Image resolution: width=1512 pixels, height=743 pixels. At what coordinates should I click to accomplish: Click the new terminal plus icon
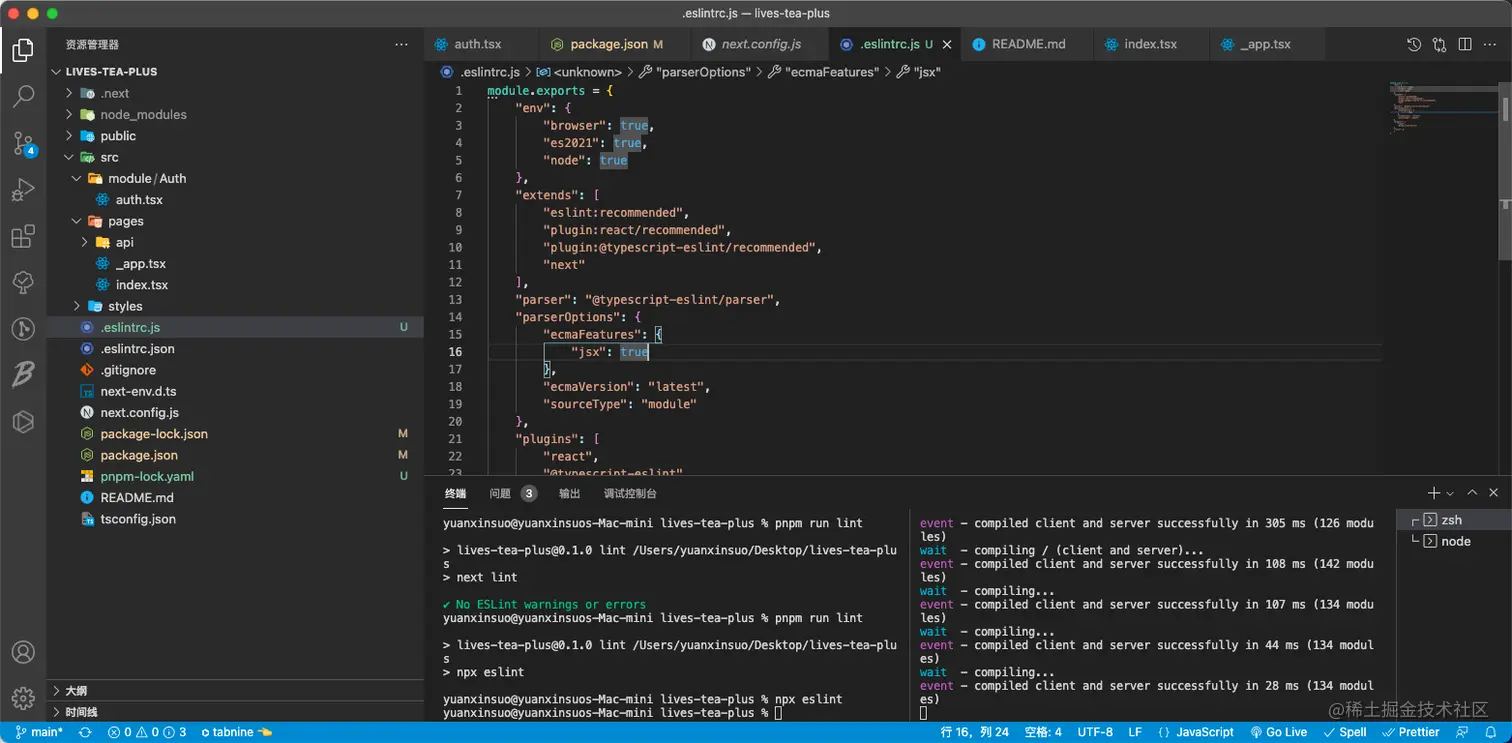click(1433, 493)
